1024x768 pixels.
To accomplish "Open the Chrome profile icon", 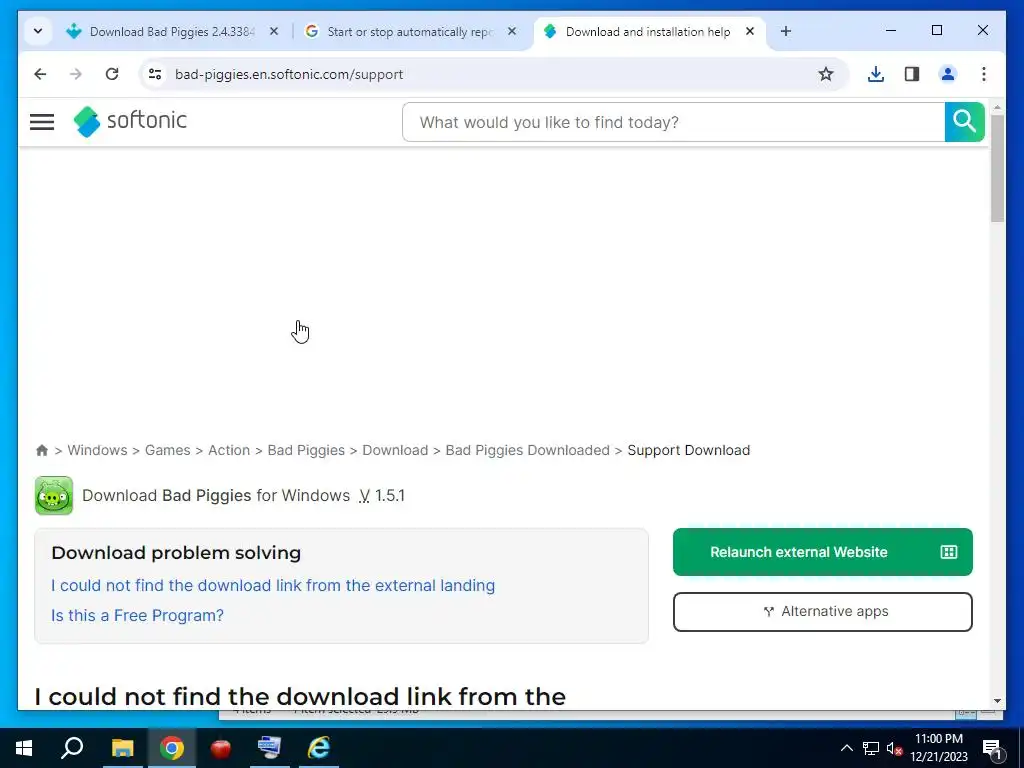I will tap(948, 74).
